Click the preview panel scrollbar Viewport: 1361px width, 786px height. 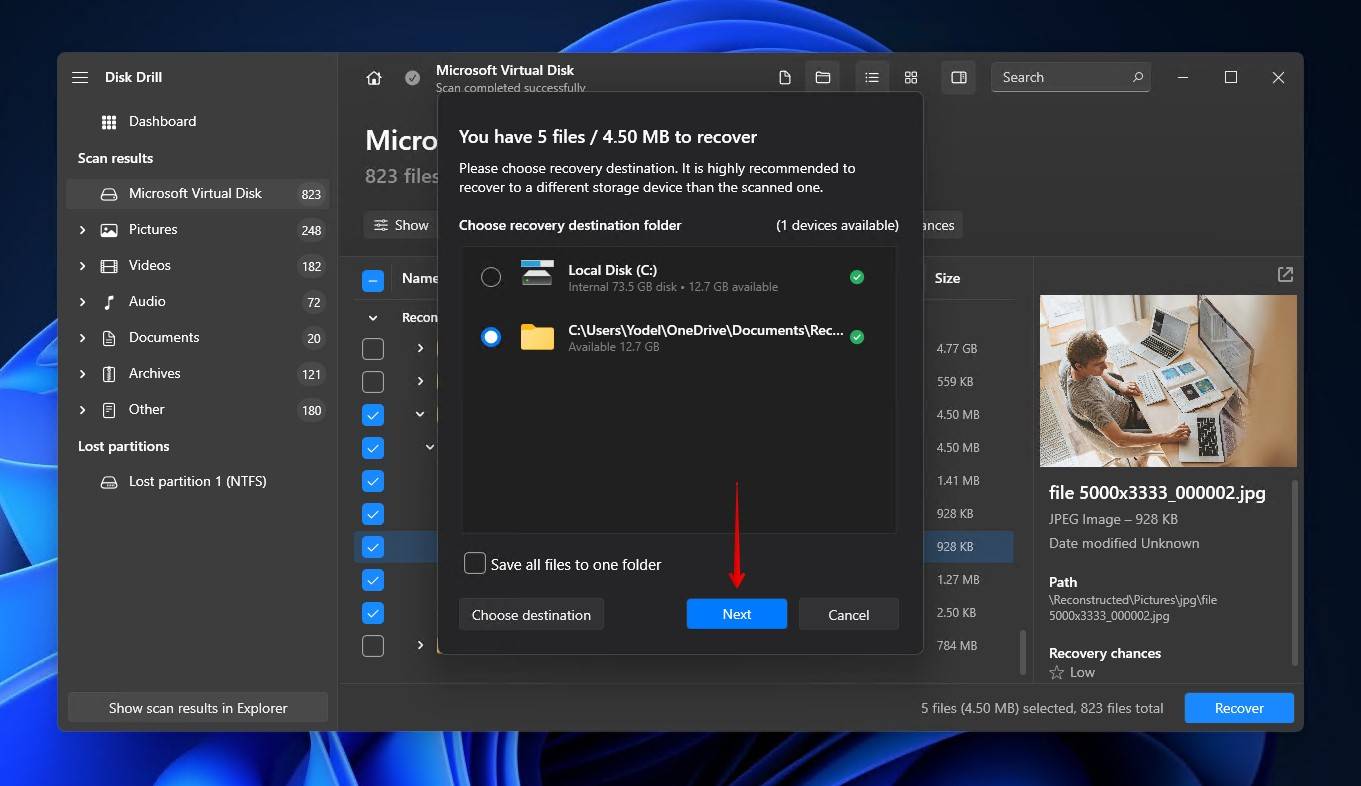coord(1296,572)
